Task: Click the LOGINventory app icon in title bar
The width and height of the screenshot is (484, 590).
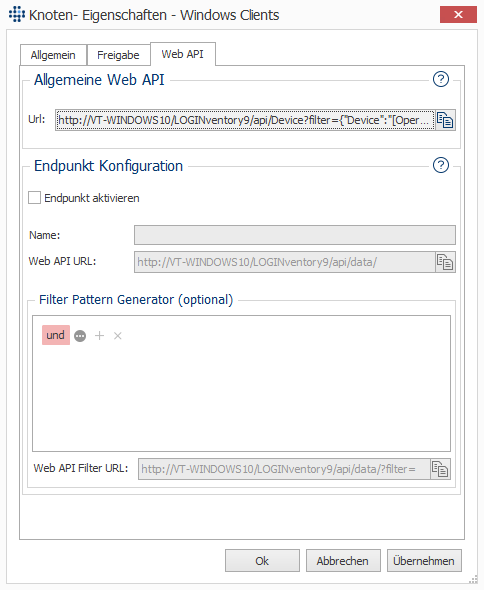Action: (x=17, y=14)
